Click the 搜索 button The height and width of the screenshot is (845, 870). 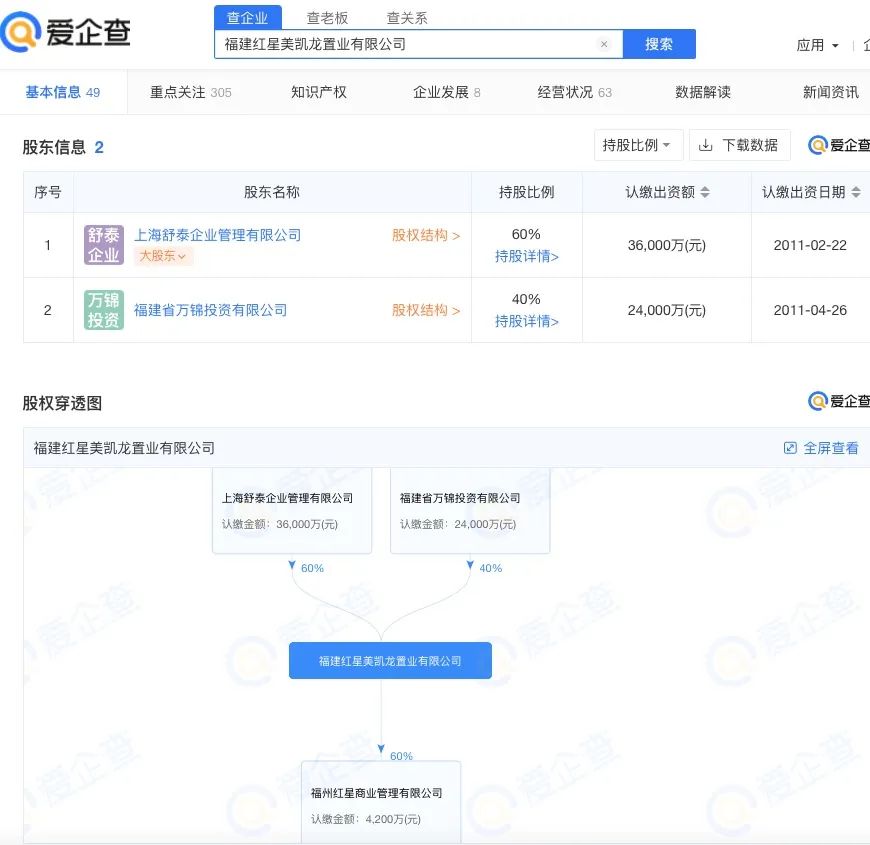pyautogui.click(x=659, y=44)
